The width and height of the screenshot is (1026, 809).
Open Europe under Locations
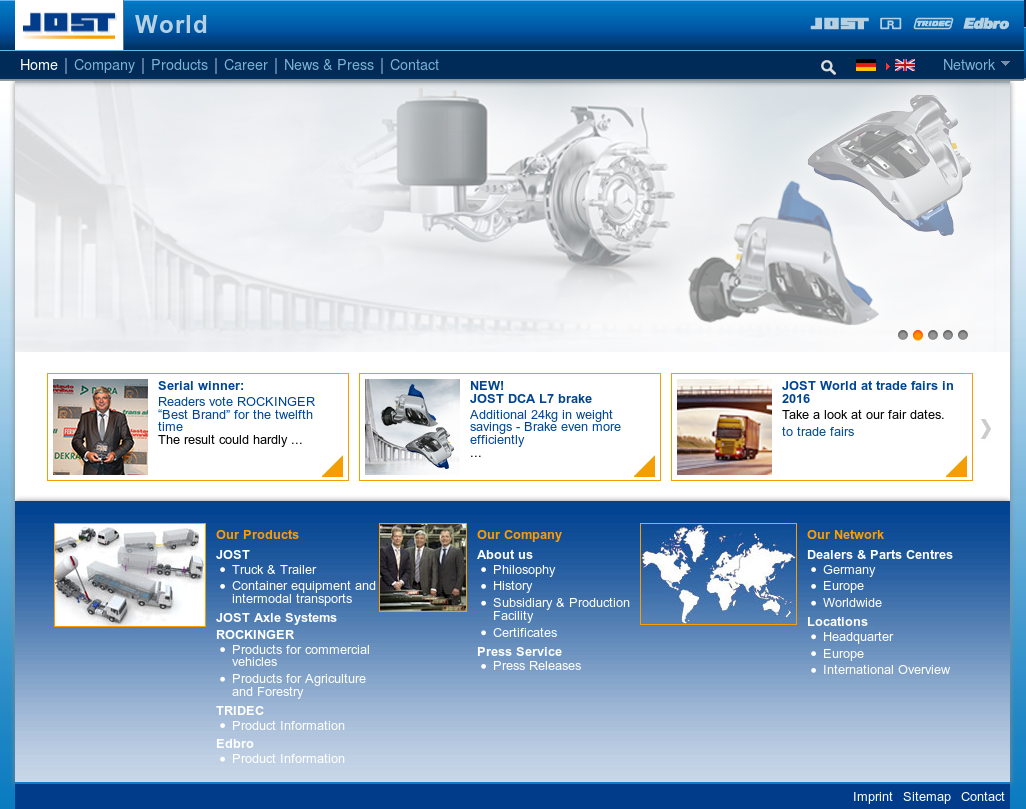(843, 654)
